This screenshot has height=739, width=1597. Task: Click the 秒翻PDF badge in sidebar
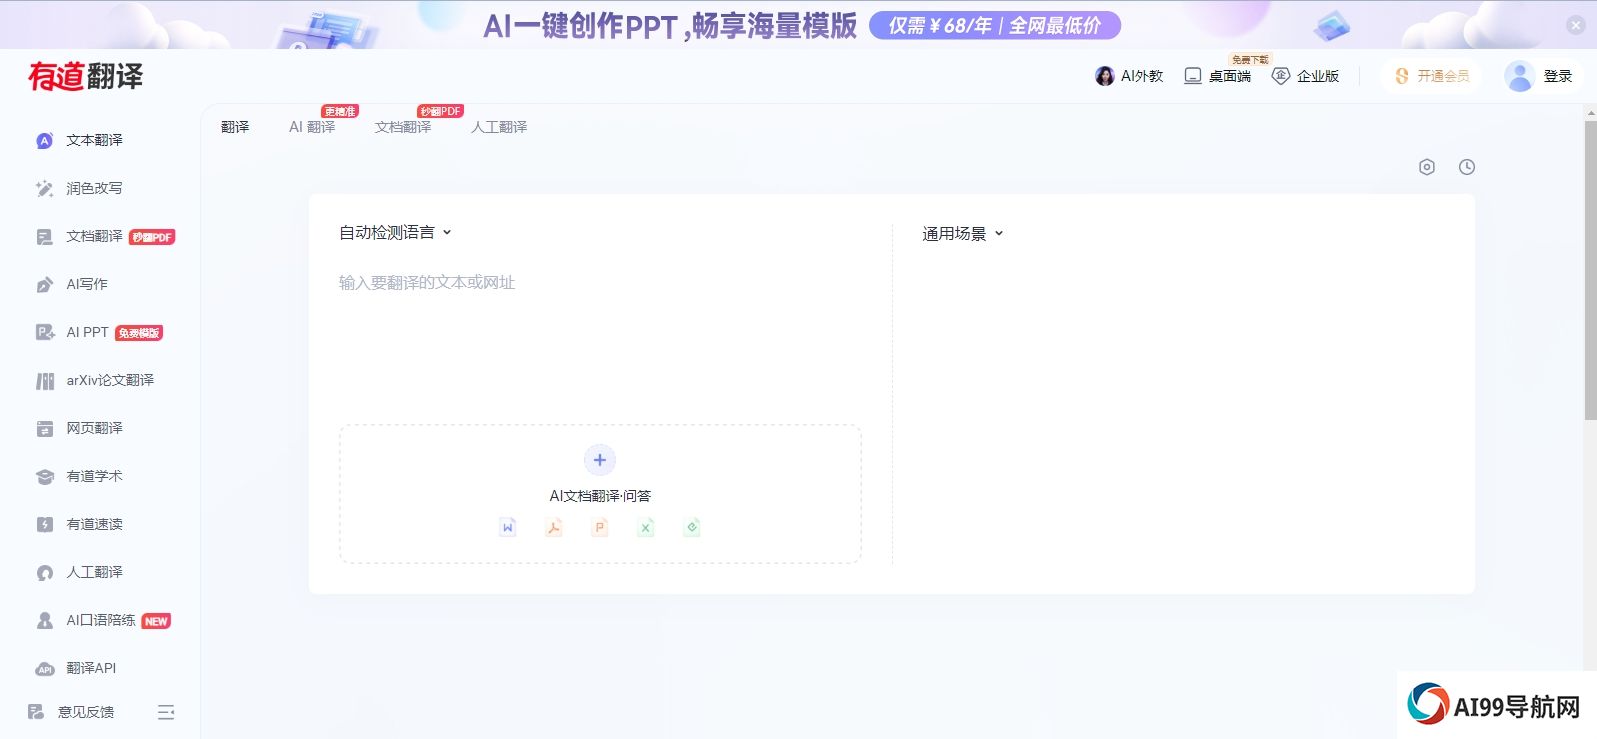(152, 237)
